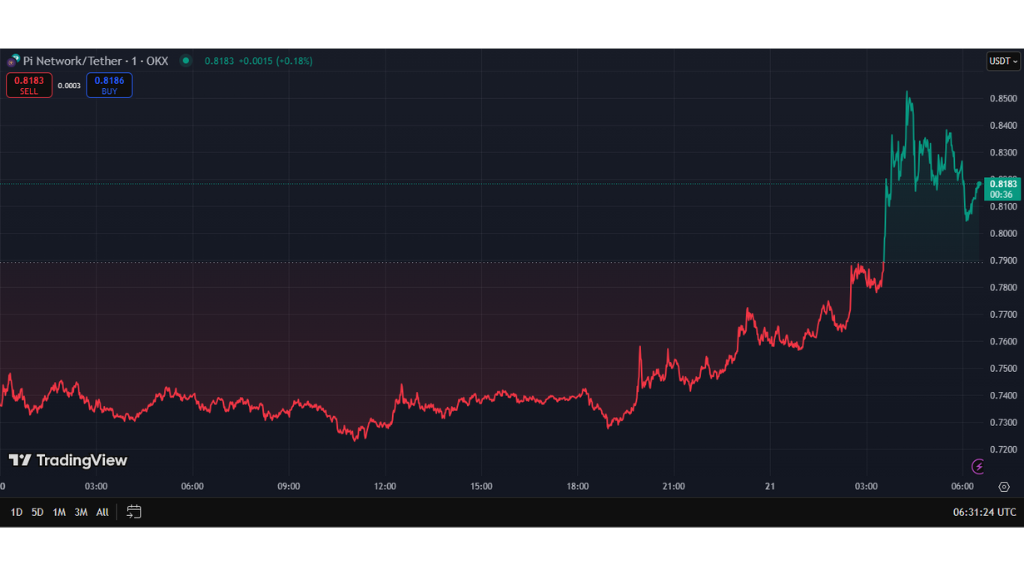Click the 0.7900 price axis label
1024x576 pixels.
point(1003,261)
